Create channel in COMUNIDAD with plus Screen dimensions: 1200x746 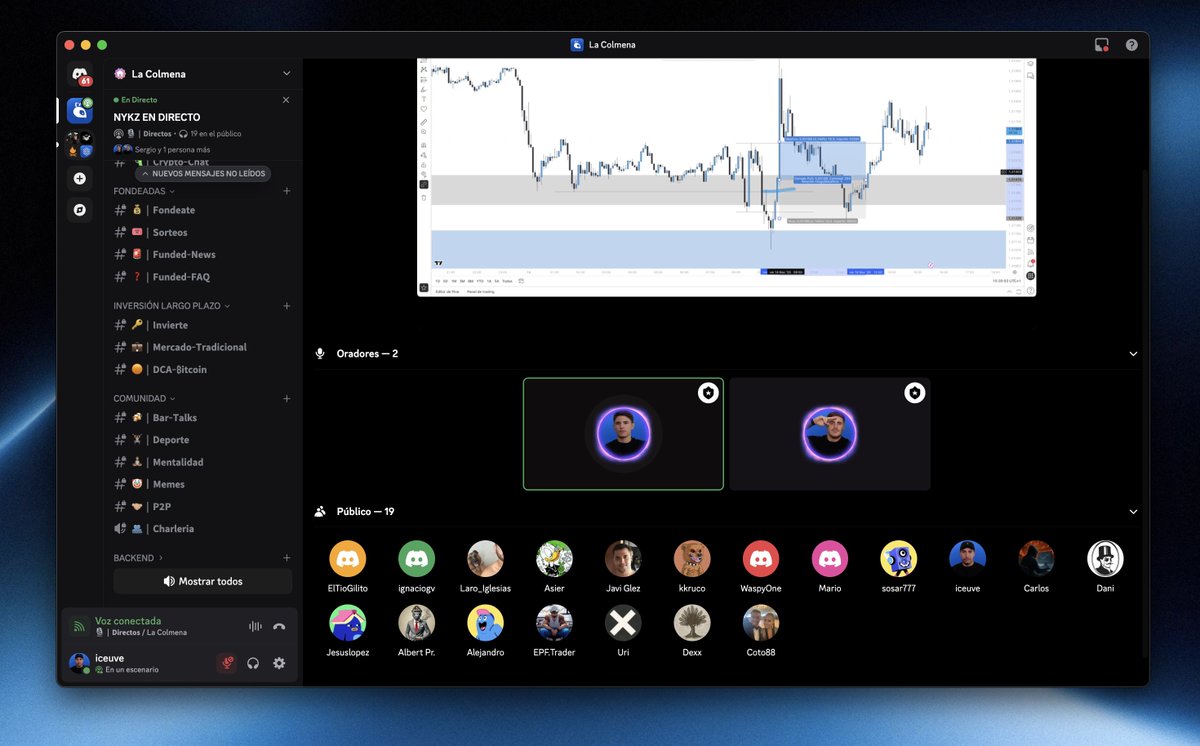pos(287,398)
